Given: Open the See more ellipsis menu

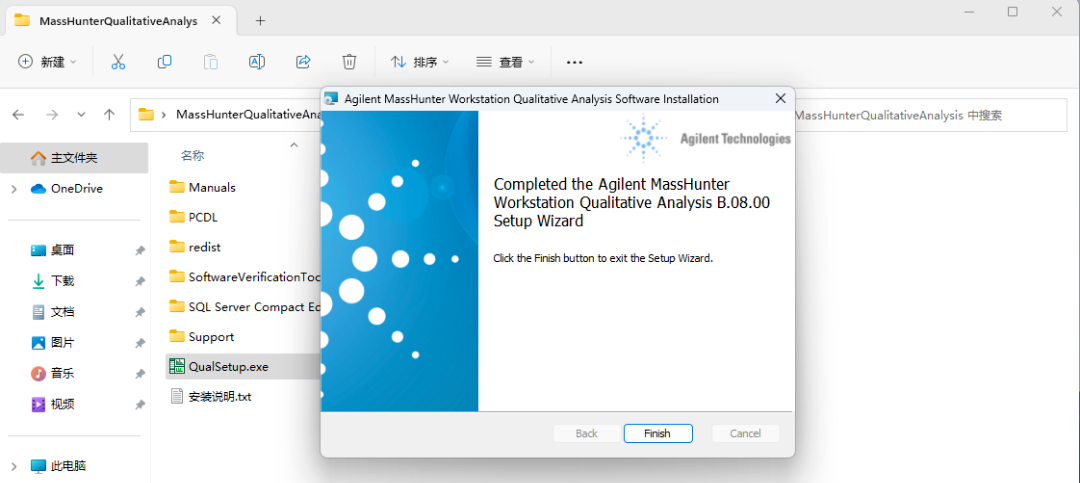Looking at the screenshot, I should tap(574, 62).
